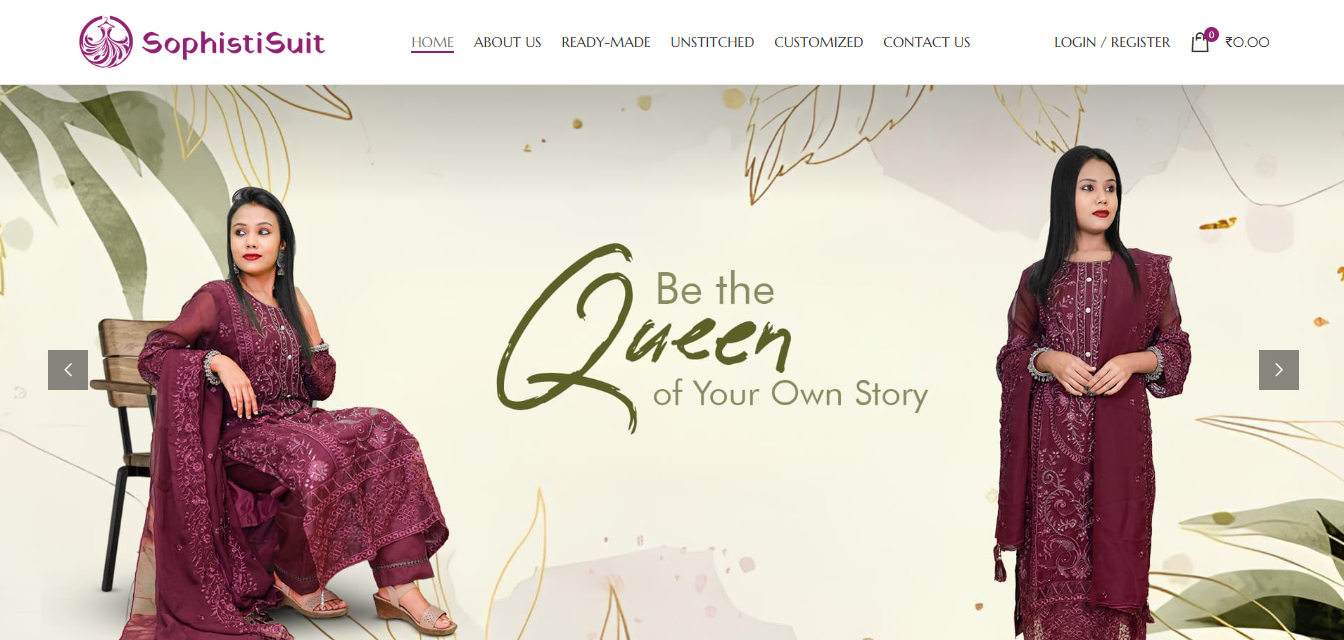
Task: Open the HOME menu item
Action: pos(432,42)
